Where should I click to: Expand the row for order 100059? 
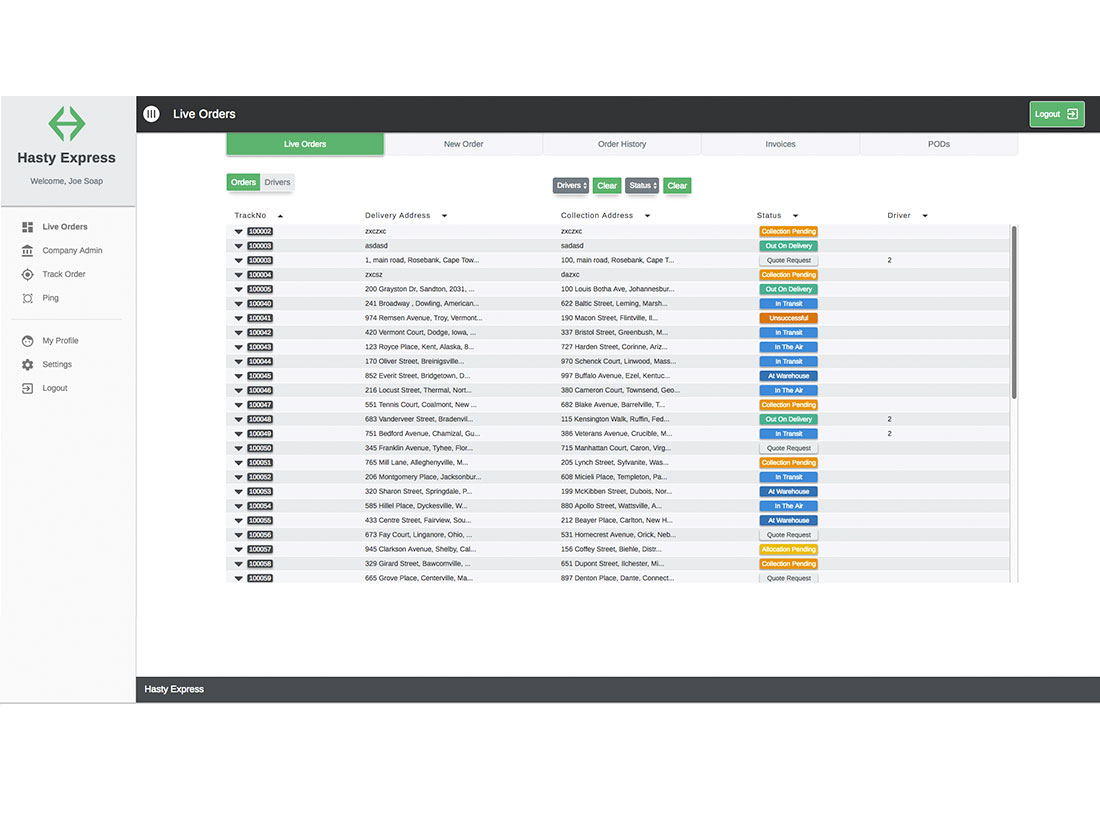click(239, 578)
